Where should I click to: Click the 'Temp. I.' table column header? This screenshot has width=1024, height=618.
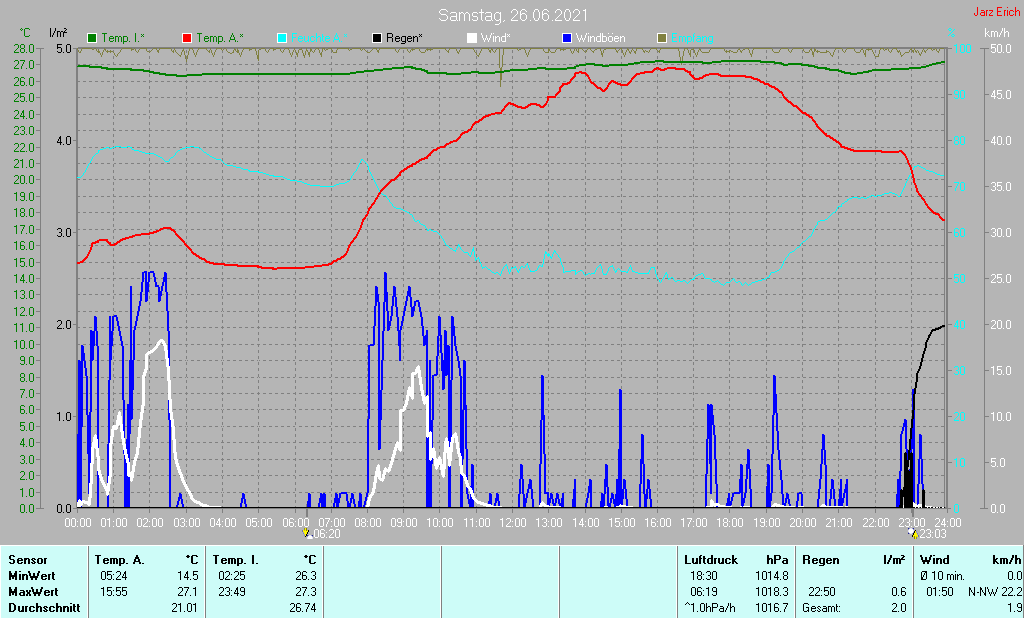click(x=235, y=560)
